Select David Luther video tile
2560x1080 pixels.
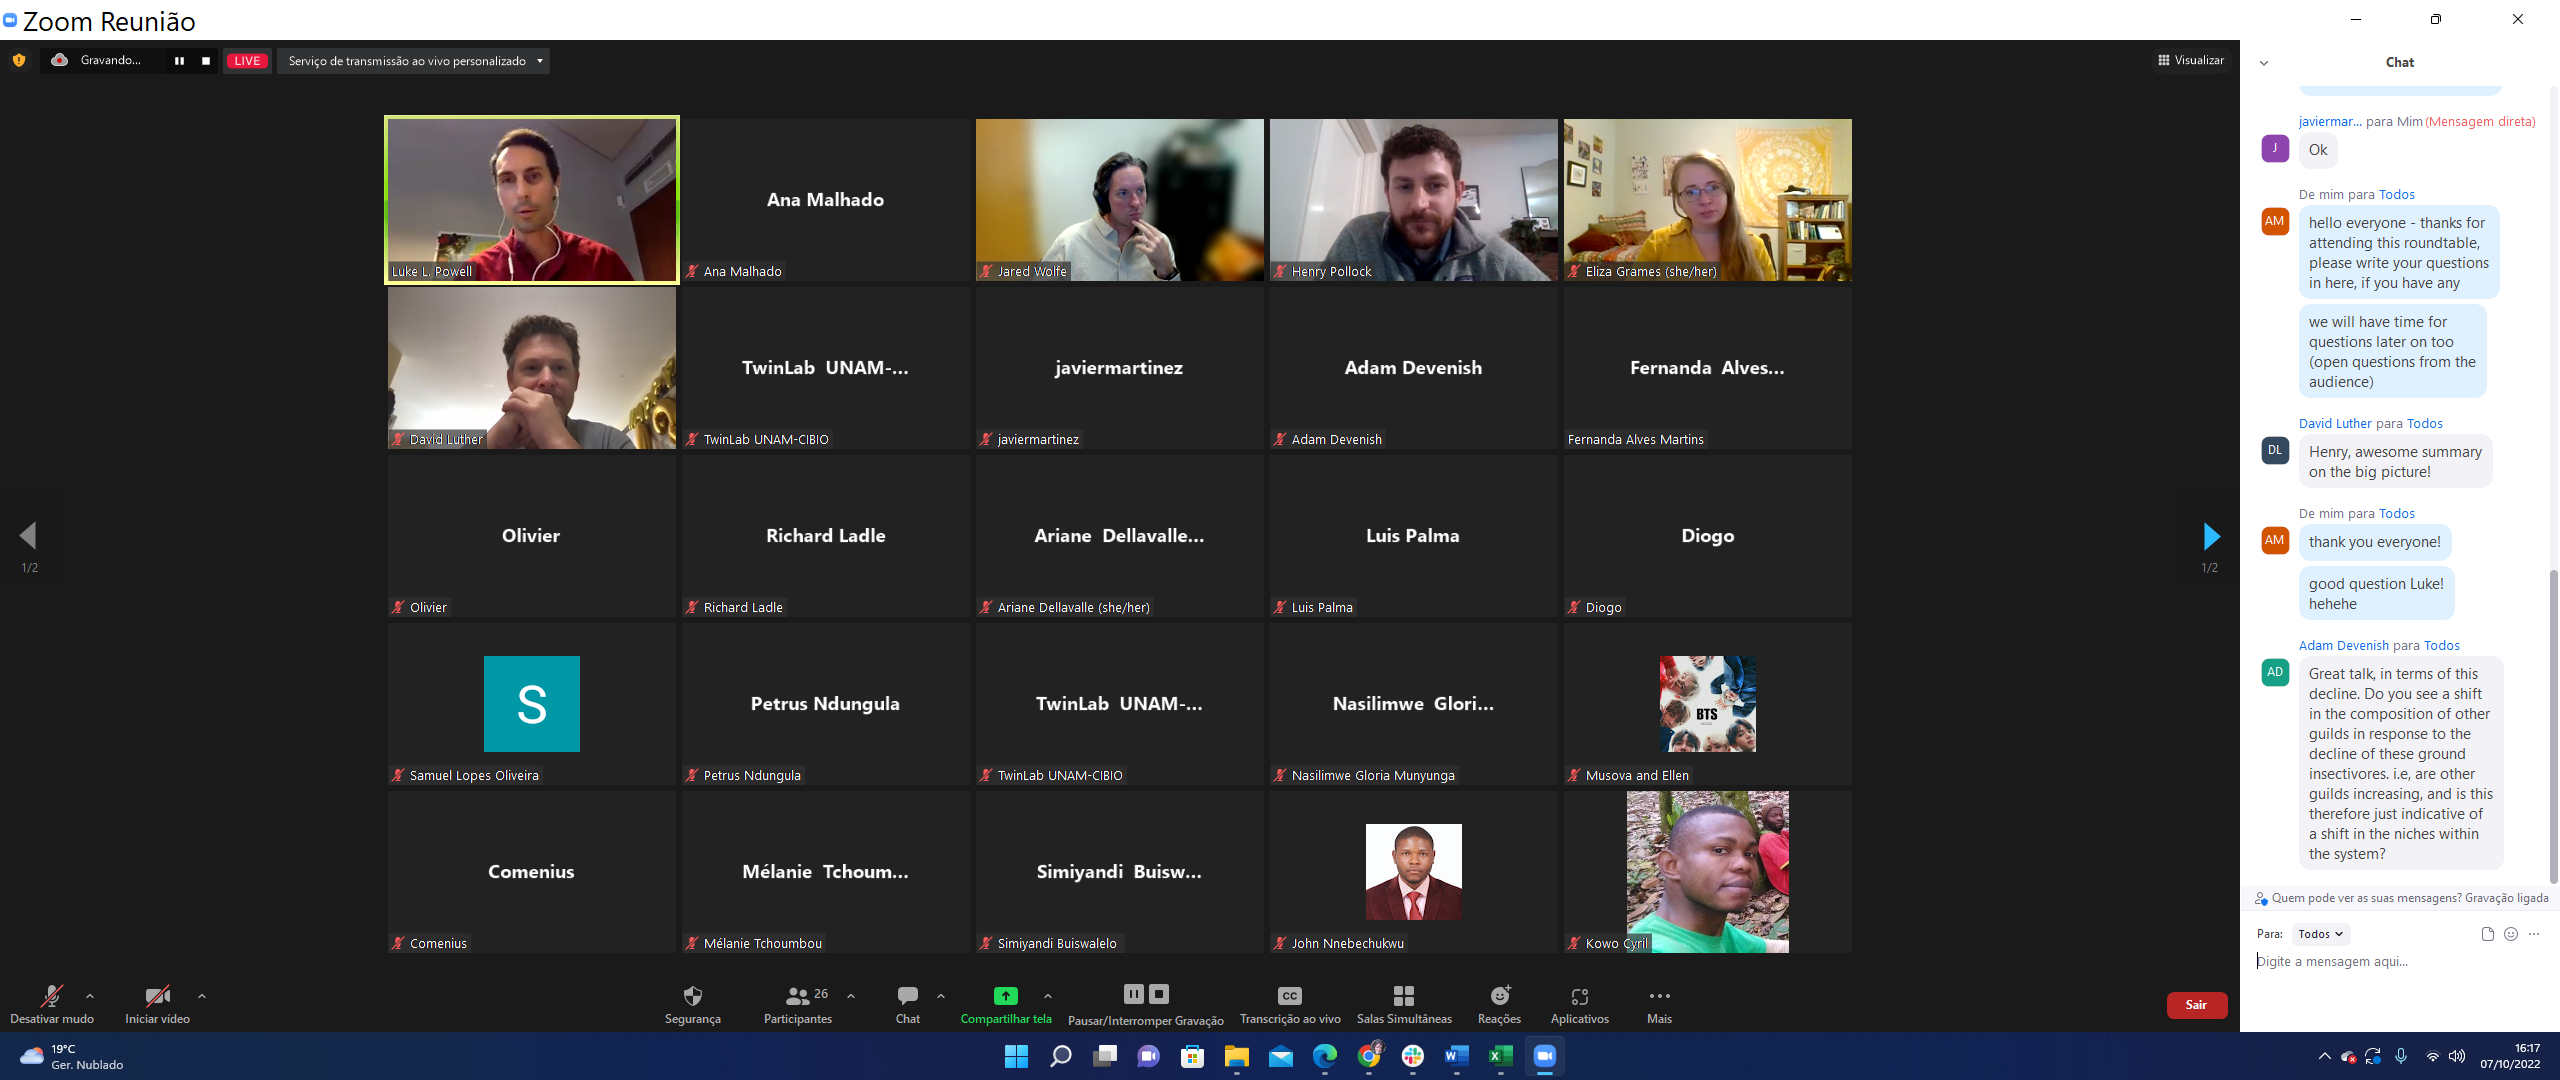click(532, 368)
